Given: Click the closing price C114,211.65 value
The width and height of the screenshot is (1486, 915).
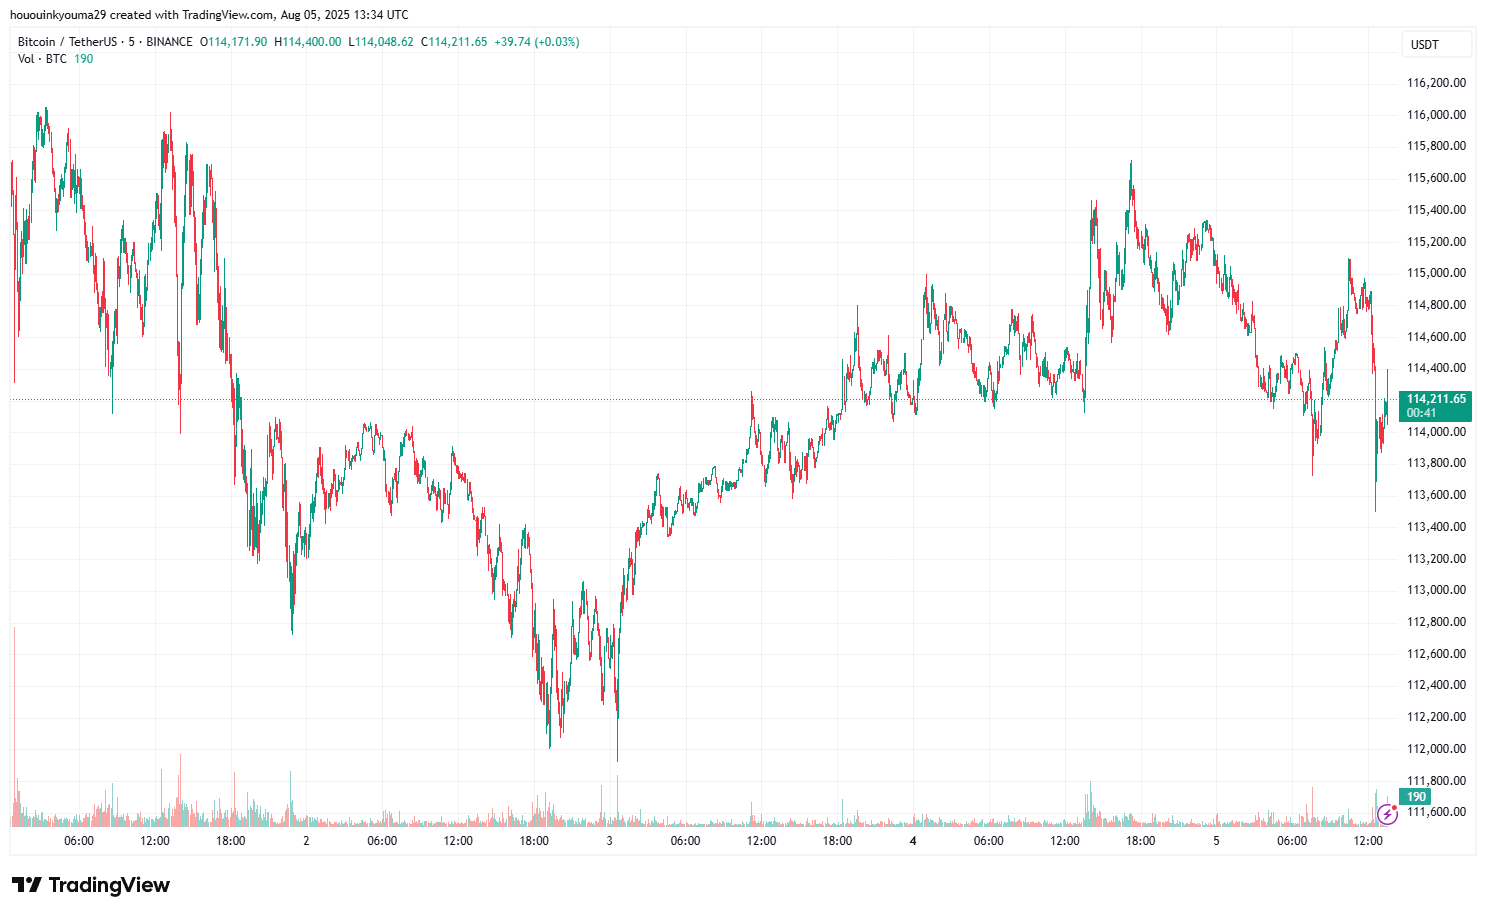Looking at the screenshot, I should tap(454, 42).
